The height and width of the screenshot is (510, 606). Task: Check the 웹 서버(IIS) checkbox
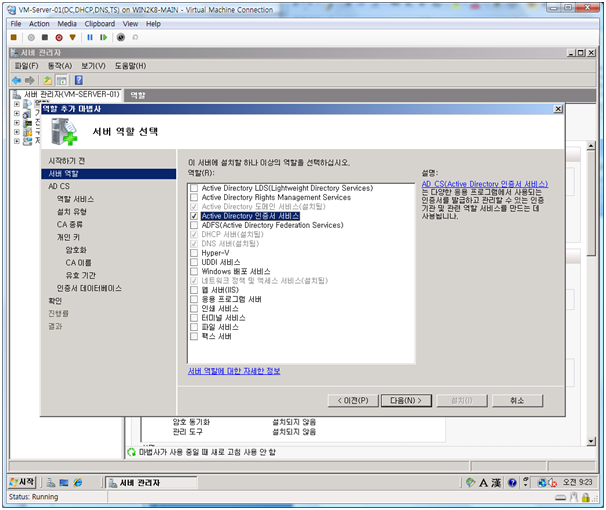(194, 290)
